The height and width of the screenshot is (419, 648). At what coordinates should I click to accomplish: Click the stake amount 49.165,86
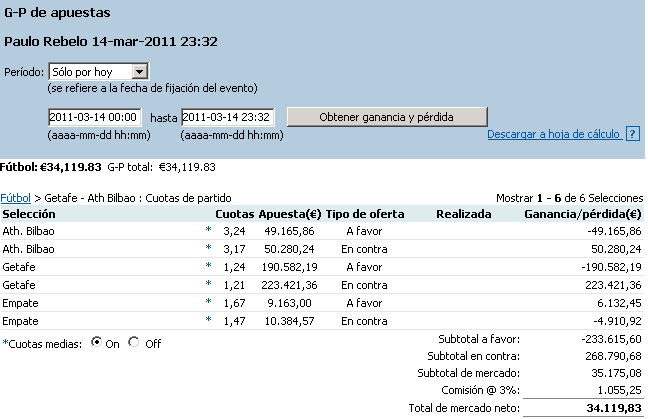289,231
